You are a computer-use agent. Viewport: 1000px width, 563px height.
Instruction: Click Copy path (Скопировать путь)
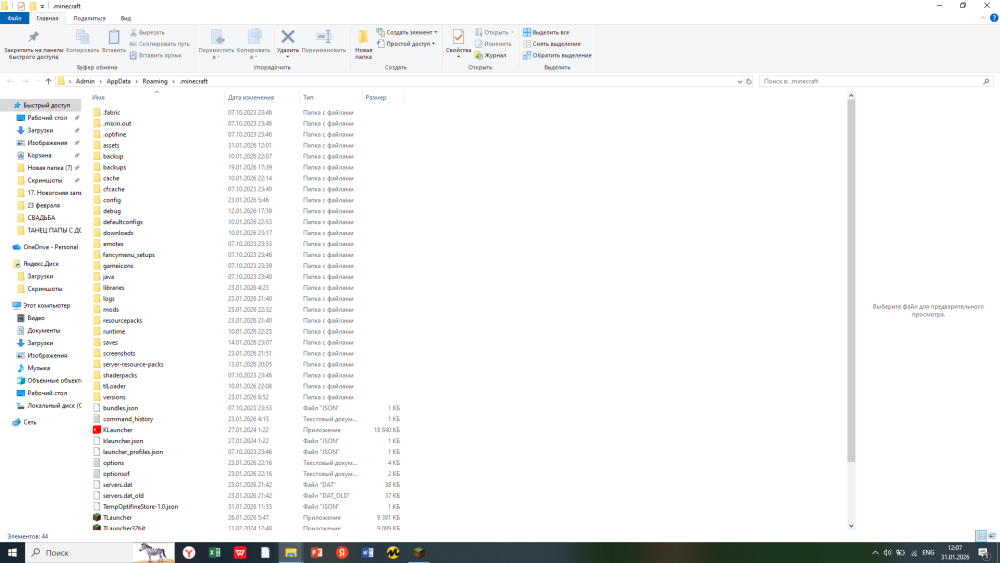coord(159,44)
